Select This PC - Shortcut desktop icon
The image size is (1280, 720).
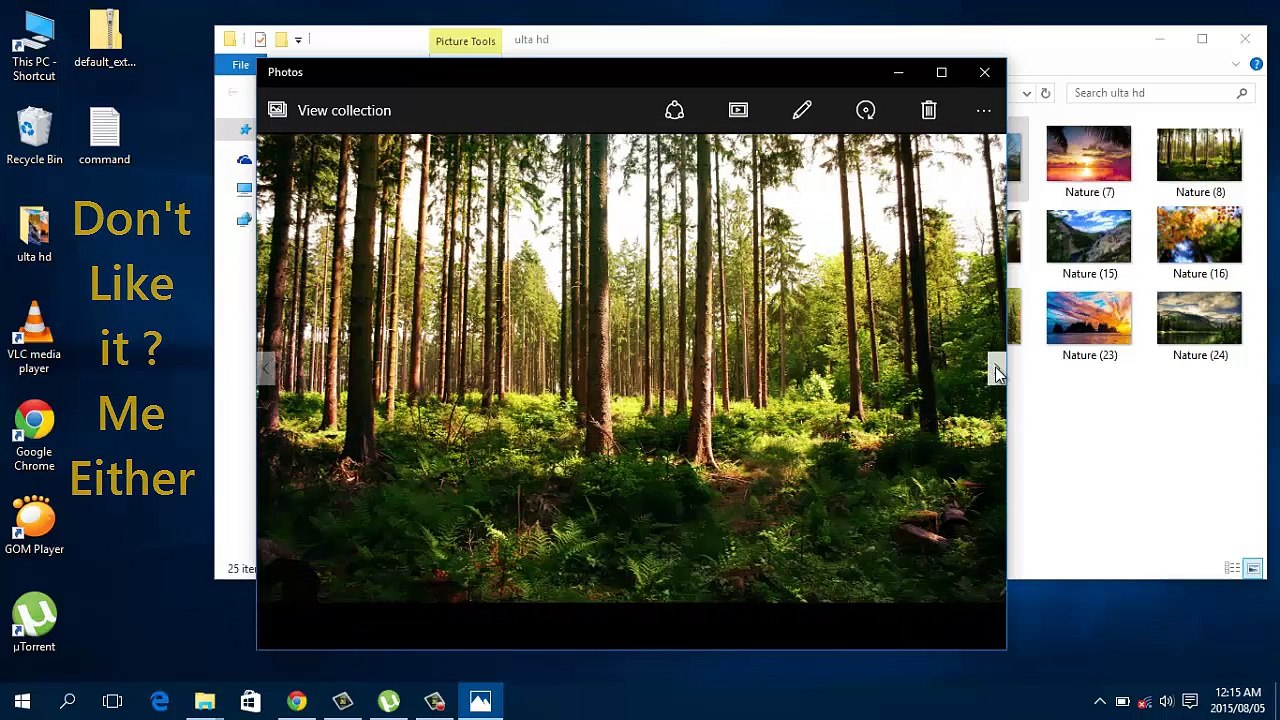[34, 47]
